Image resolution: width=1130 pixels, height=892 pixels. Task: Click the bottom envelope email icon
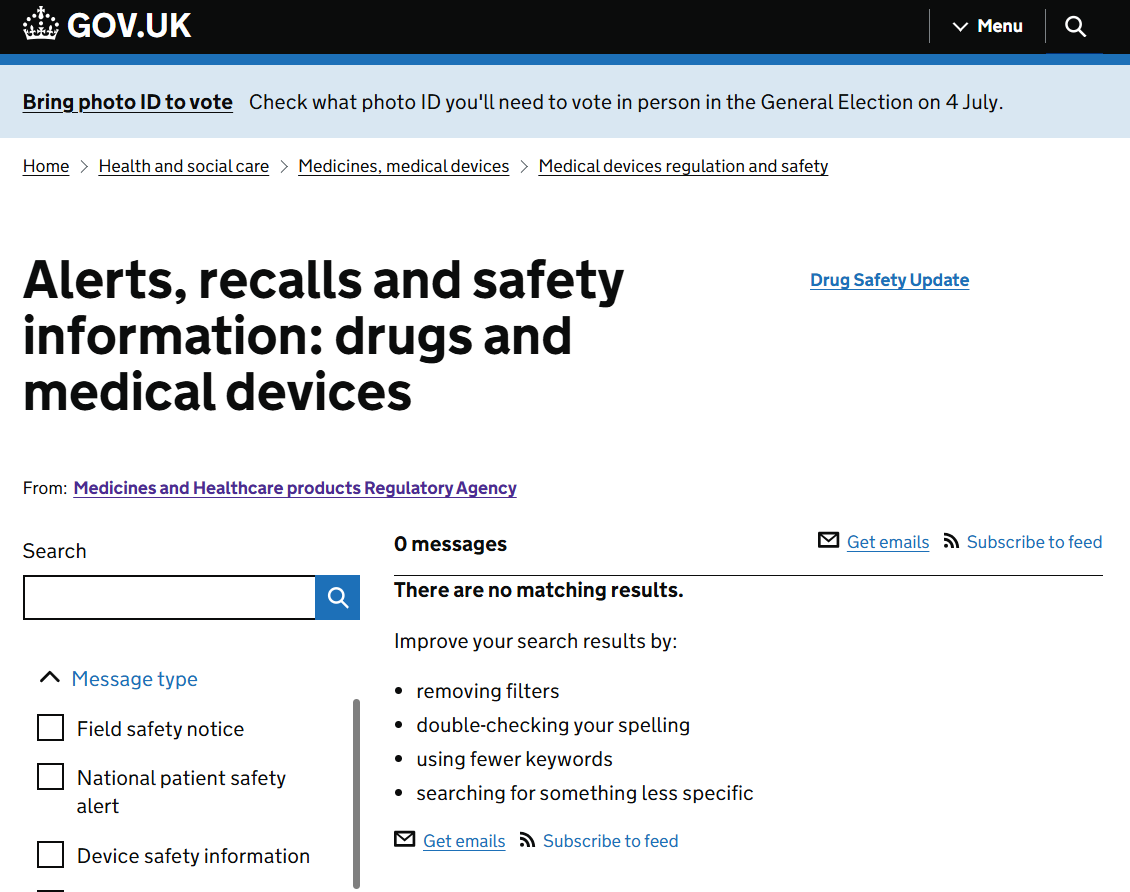[404, 839]
